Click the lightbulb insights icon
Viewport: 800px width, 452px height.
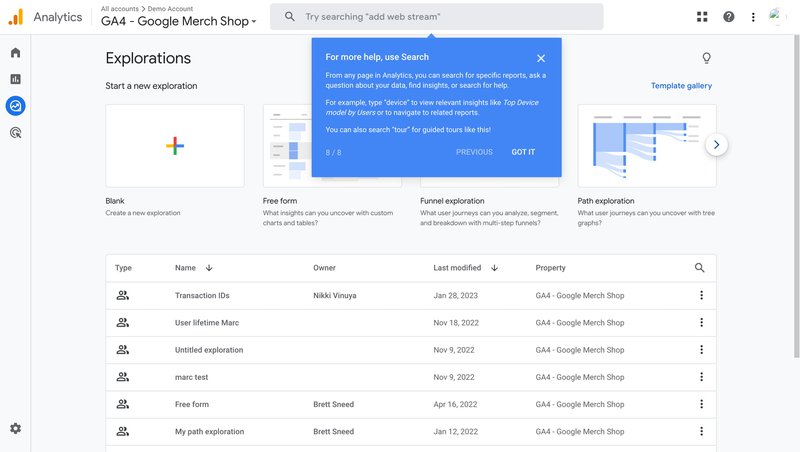pos(707,59)
